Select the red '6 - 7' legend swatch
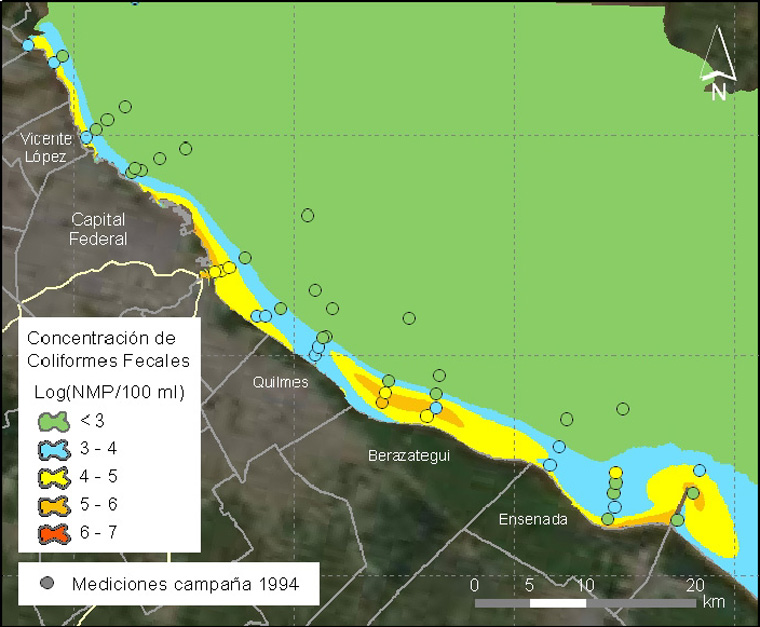 50,533
